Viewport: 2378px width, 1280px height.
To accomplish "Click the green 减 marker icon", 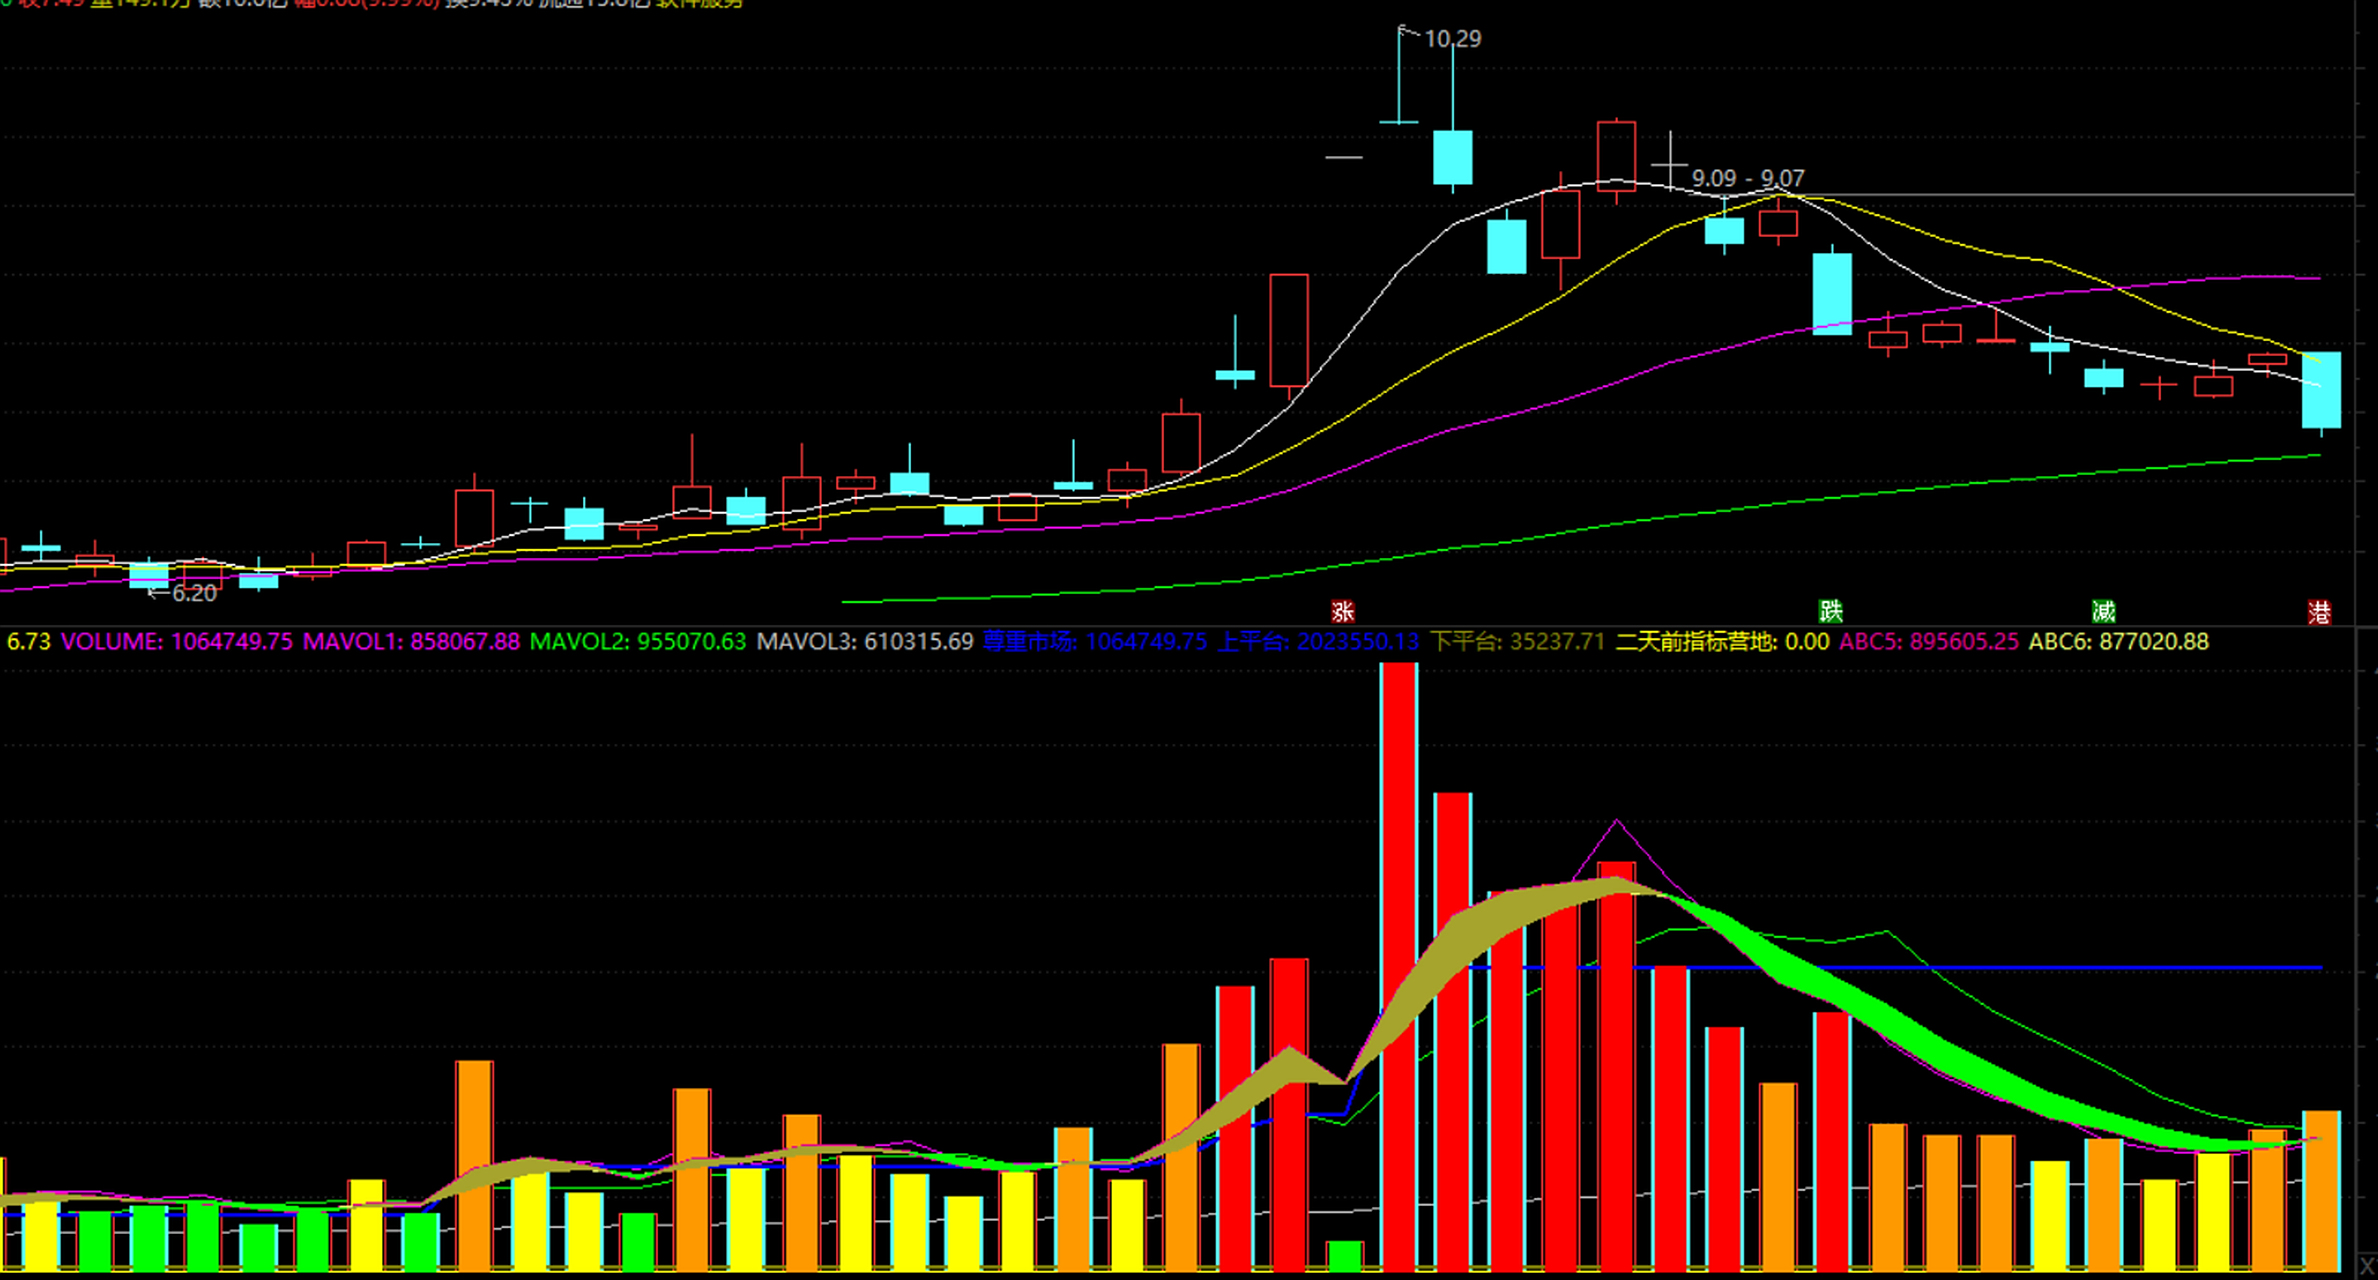I will click(2103, 611).
